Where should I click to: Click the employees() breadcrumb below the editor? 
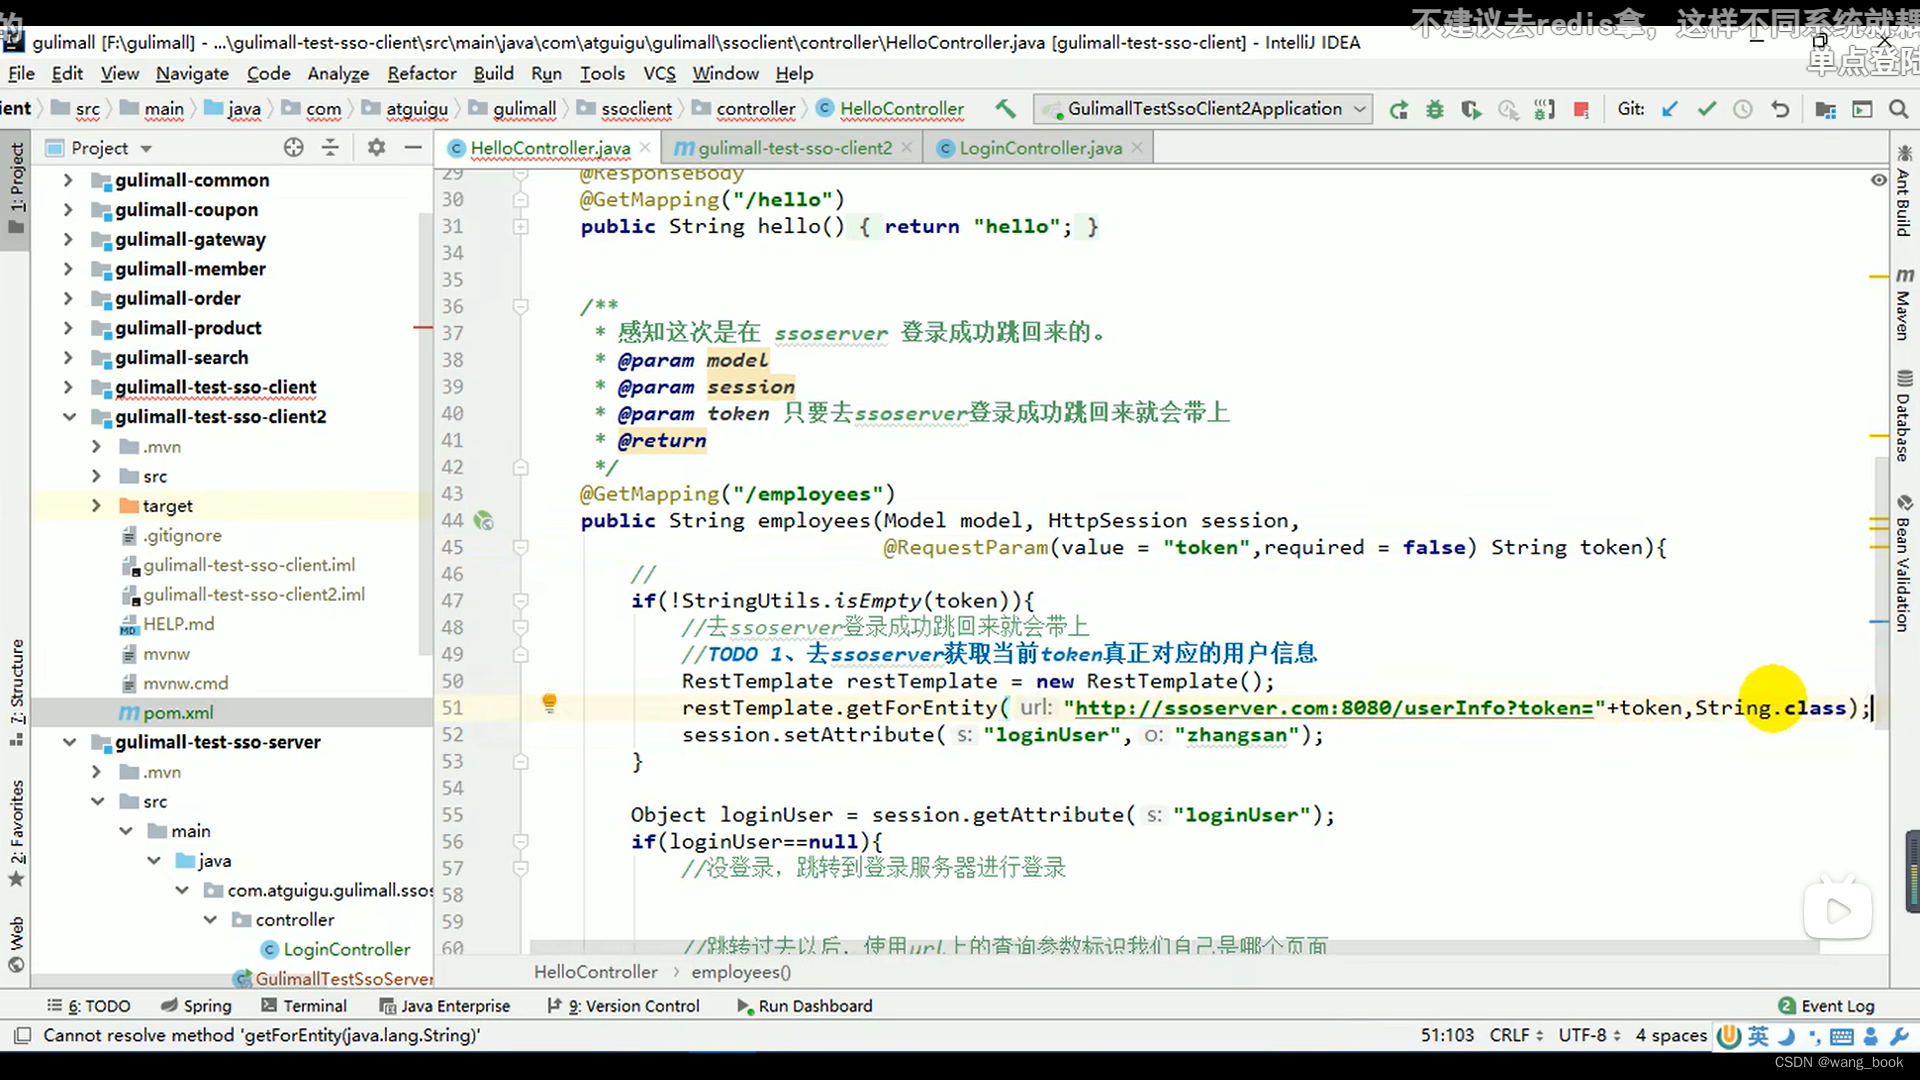740,972
